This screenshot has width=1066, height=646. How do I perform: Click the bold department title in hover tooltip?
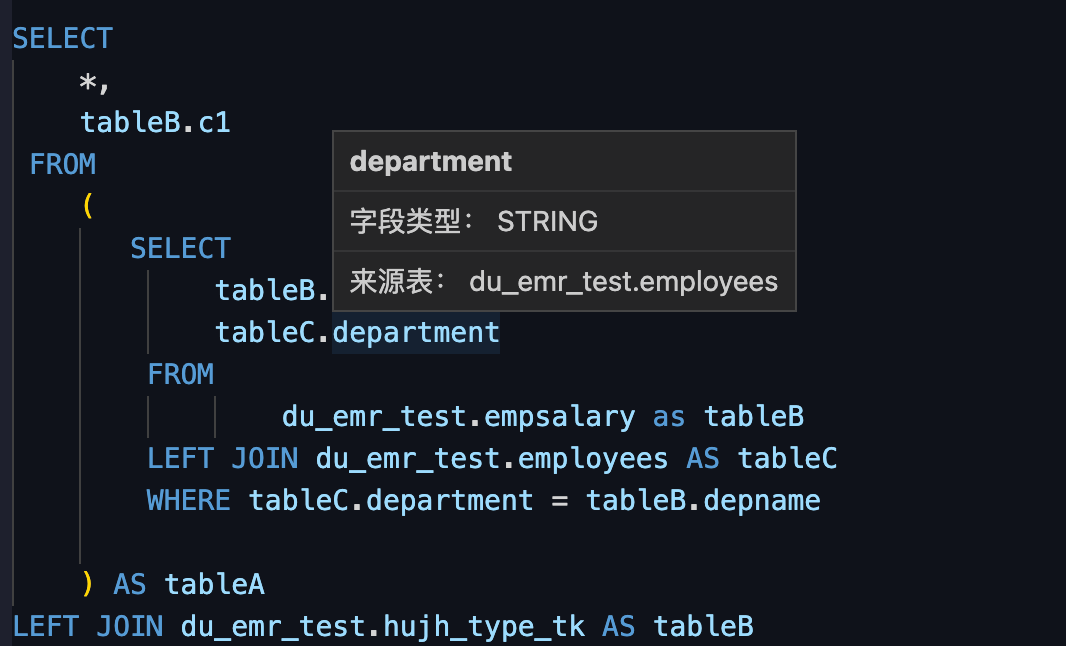click(x=431, y=162)
